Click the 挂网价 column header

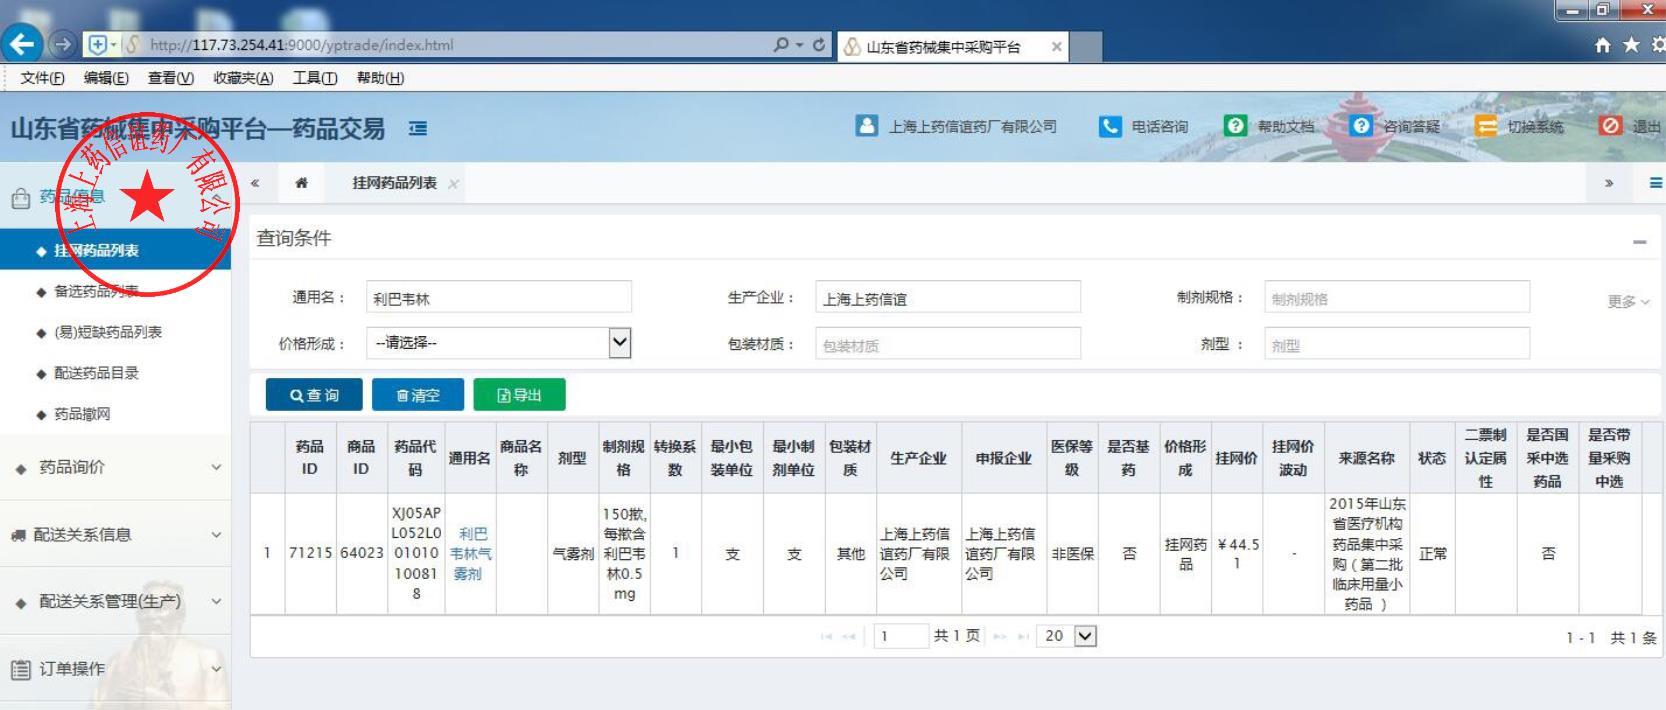click(x=1236, y=458)
